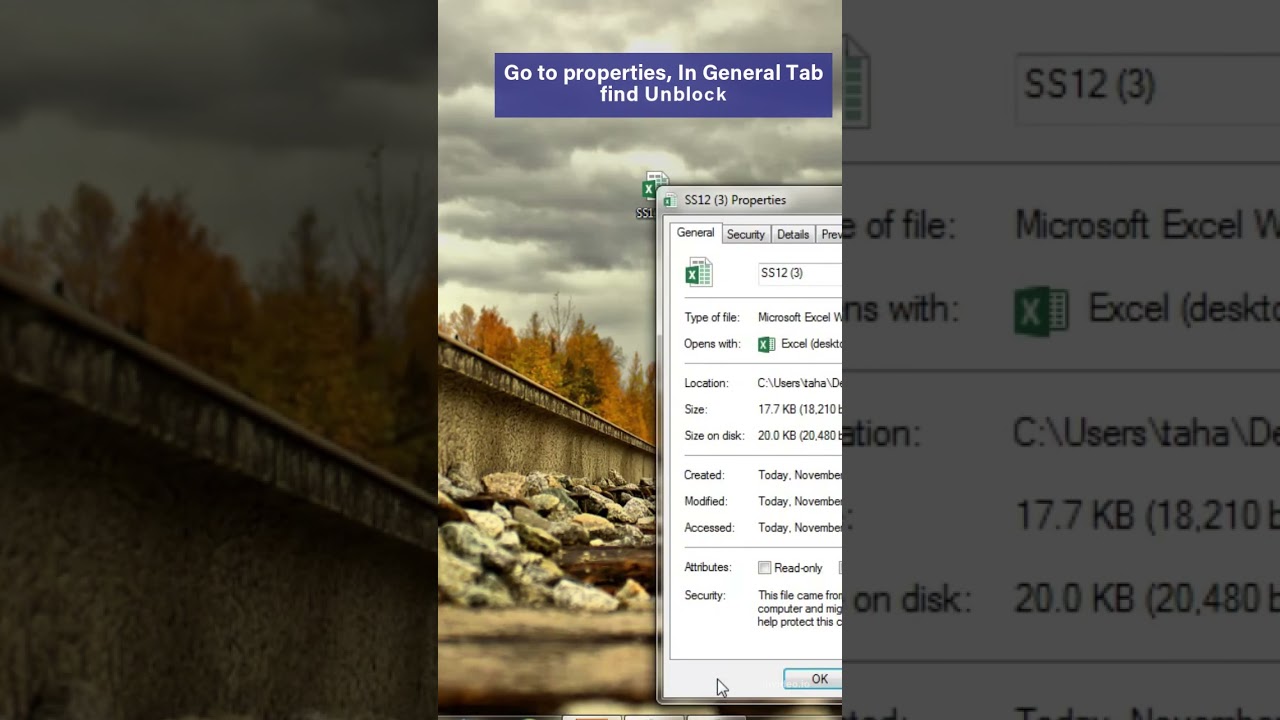Click the C:\Users\taha location path
This screenshot has width=1280, height=720.
point(800,383)
